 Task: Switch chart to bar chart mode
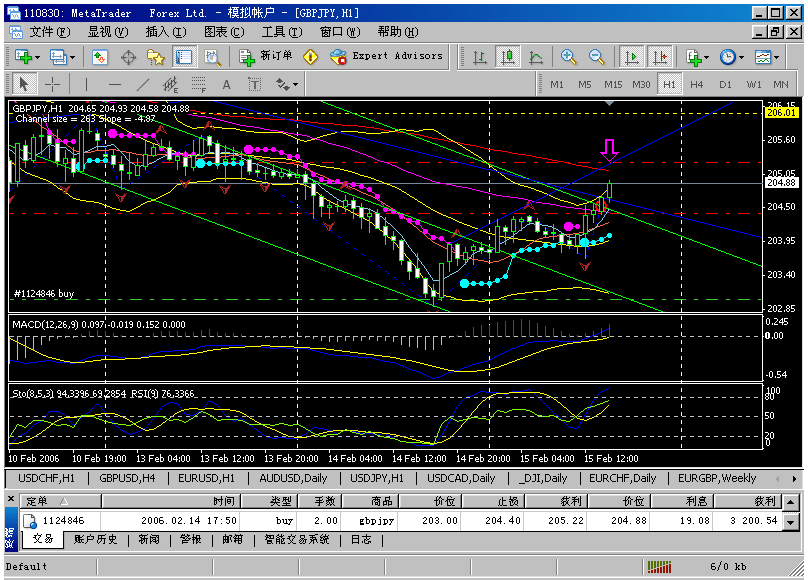tap(480, 57)
